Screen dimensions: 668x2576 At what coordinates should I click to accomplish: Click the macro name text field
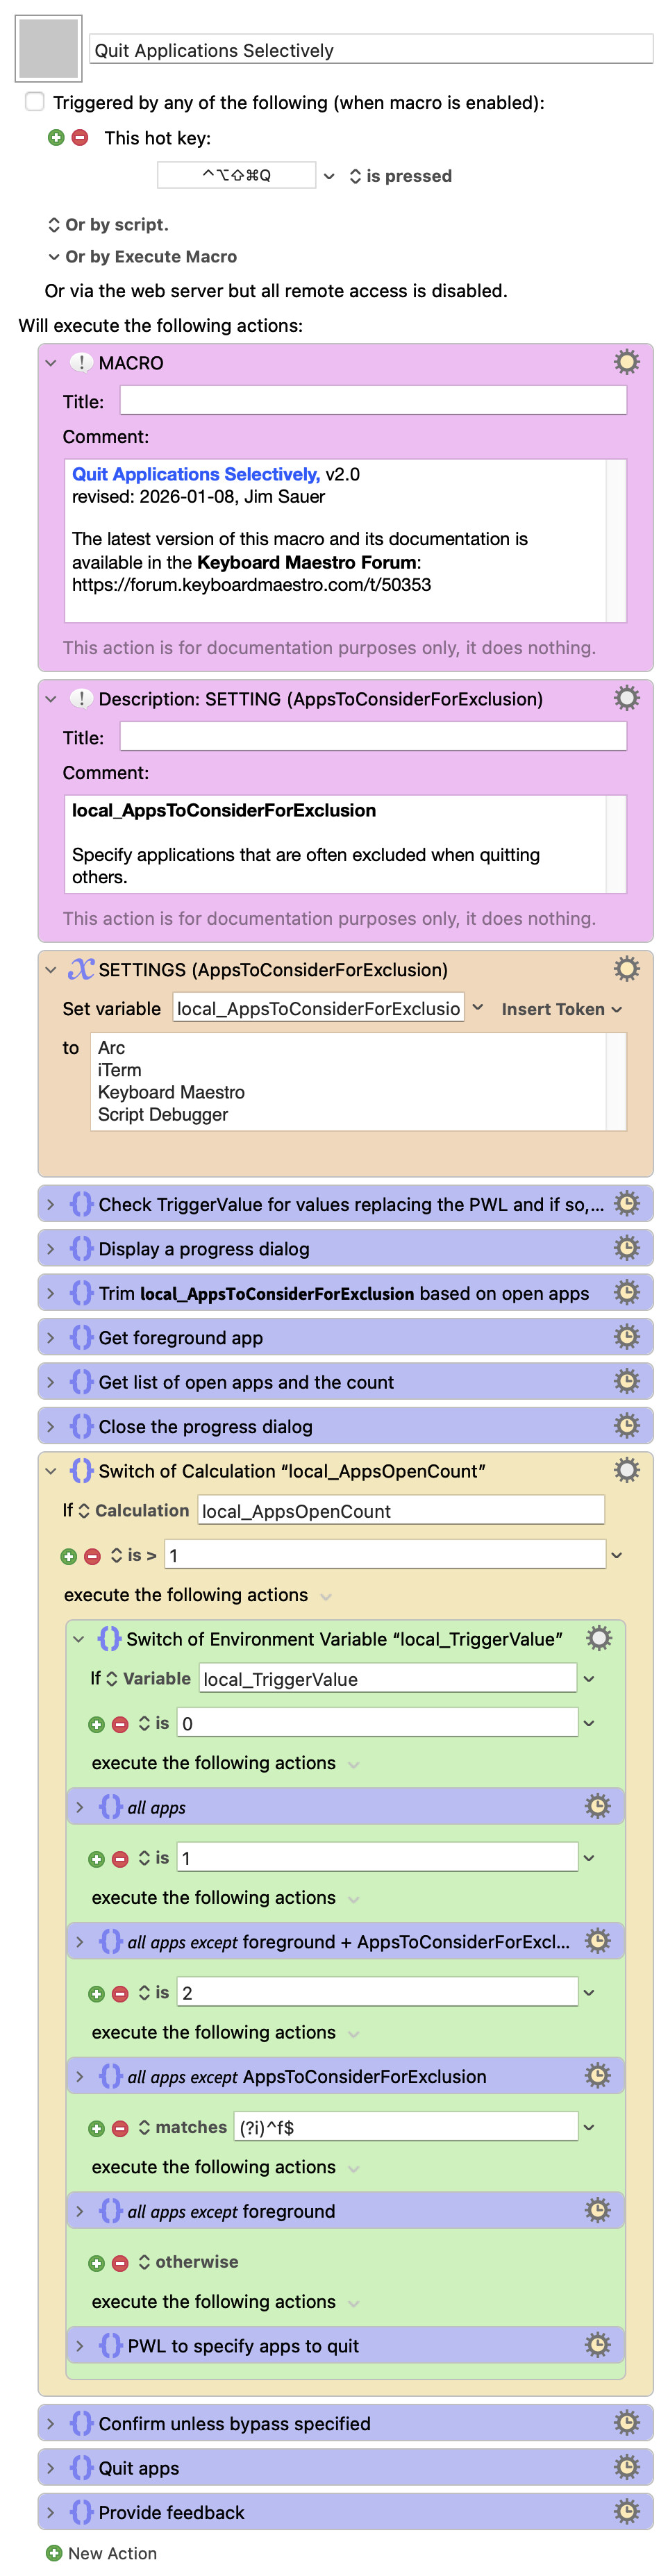tap(371, 50)
